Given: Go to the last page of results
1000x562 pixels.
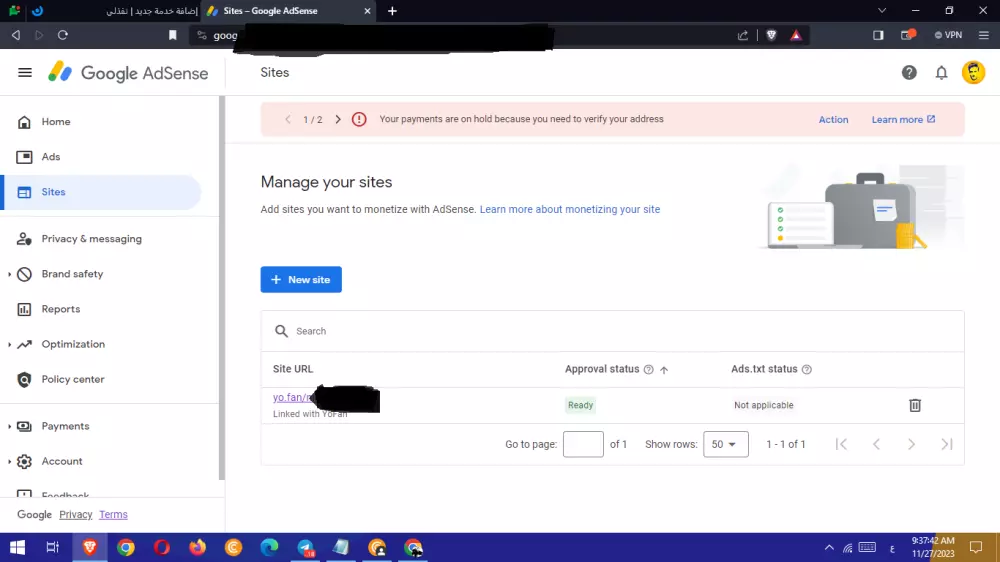Looking at the screenshot, I should pyautogui.click(x=946, y=444).
